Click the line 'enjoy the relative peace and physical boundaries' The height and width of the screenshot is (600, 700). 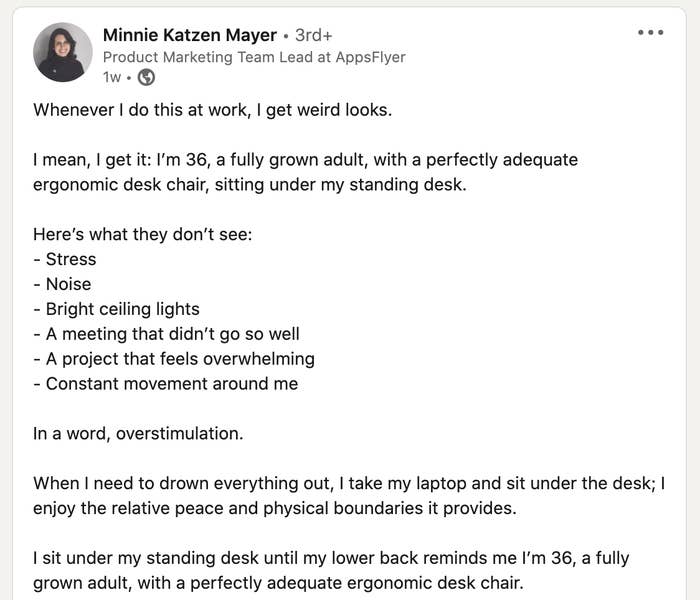[x=275, y=508]
